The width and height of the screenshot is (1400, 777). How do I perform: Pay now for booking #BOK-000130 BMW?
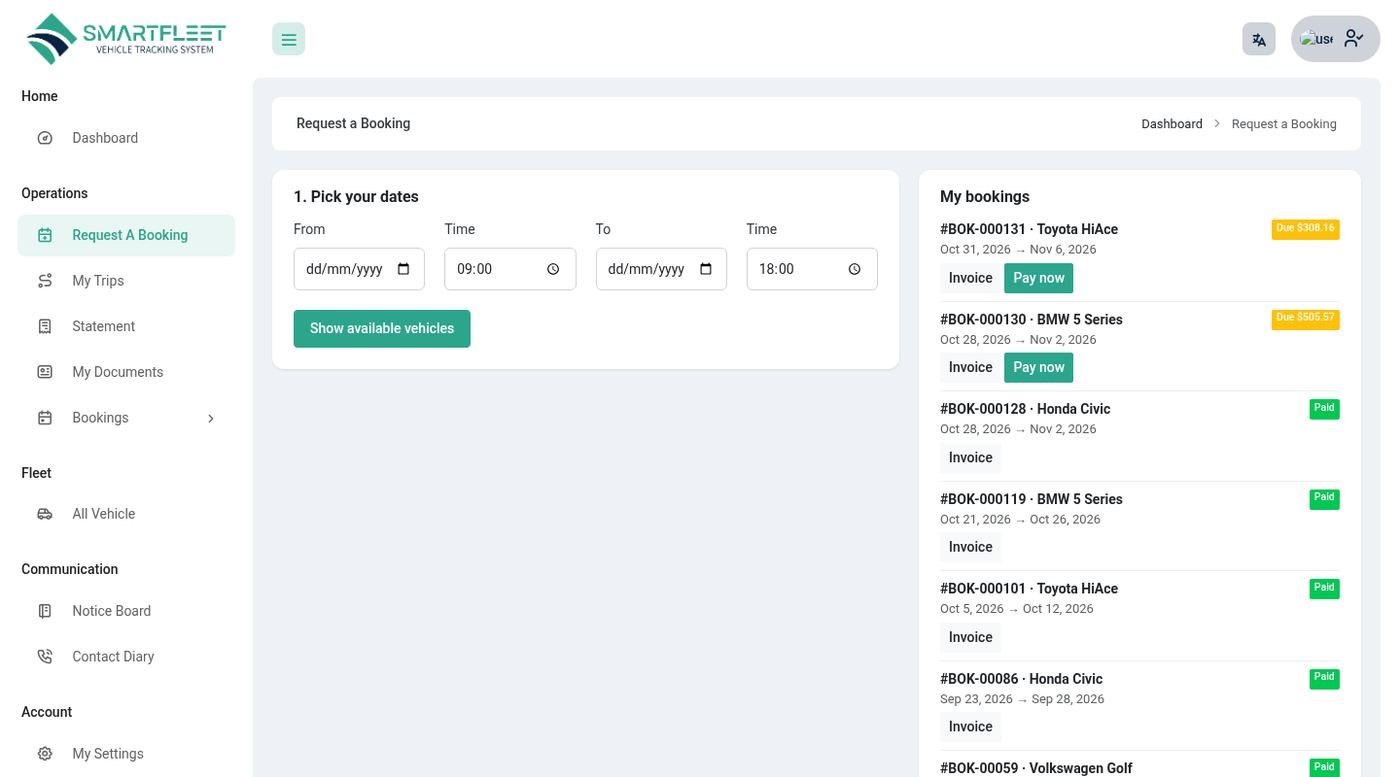pos(1038,367)
